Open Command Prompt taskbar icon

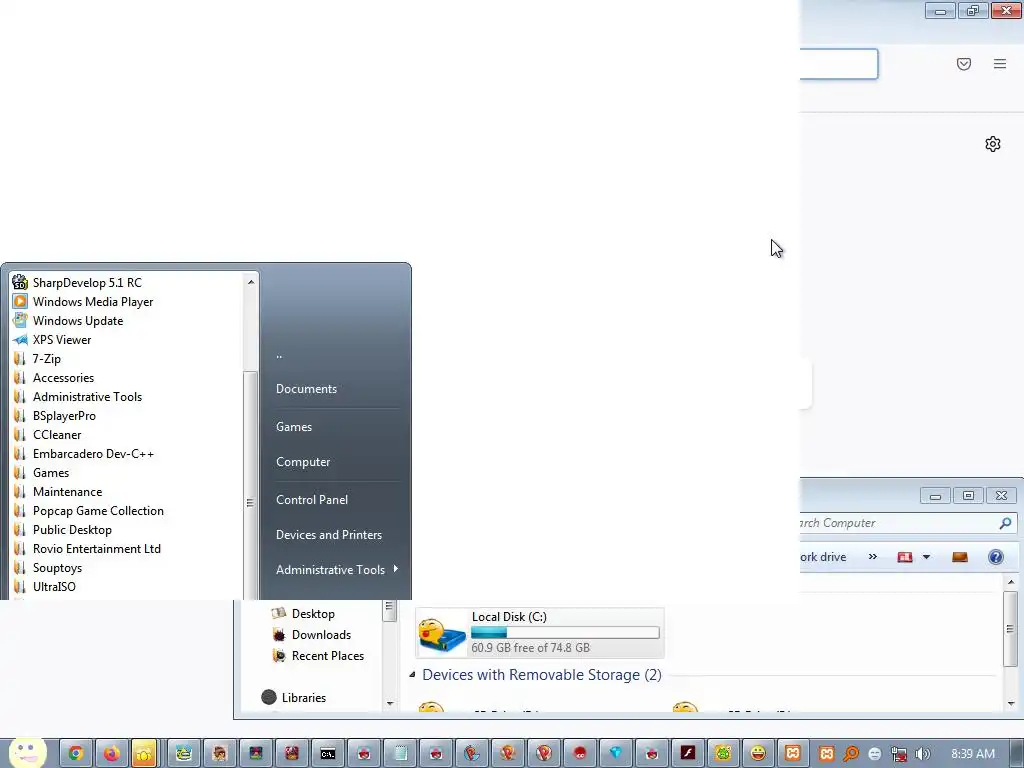point(328,754)
